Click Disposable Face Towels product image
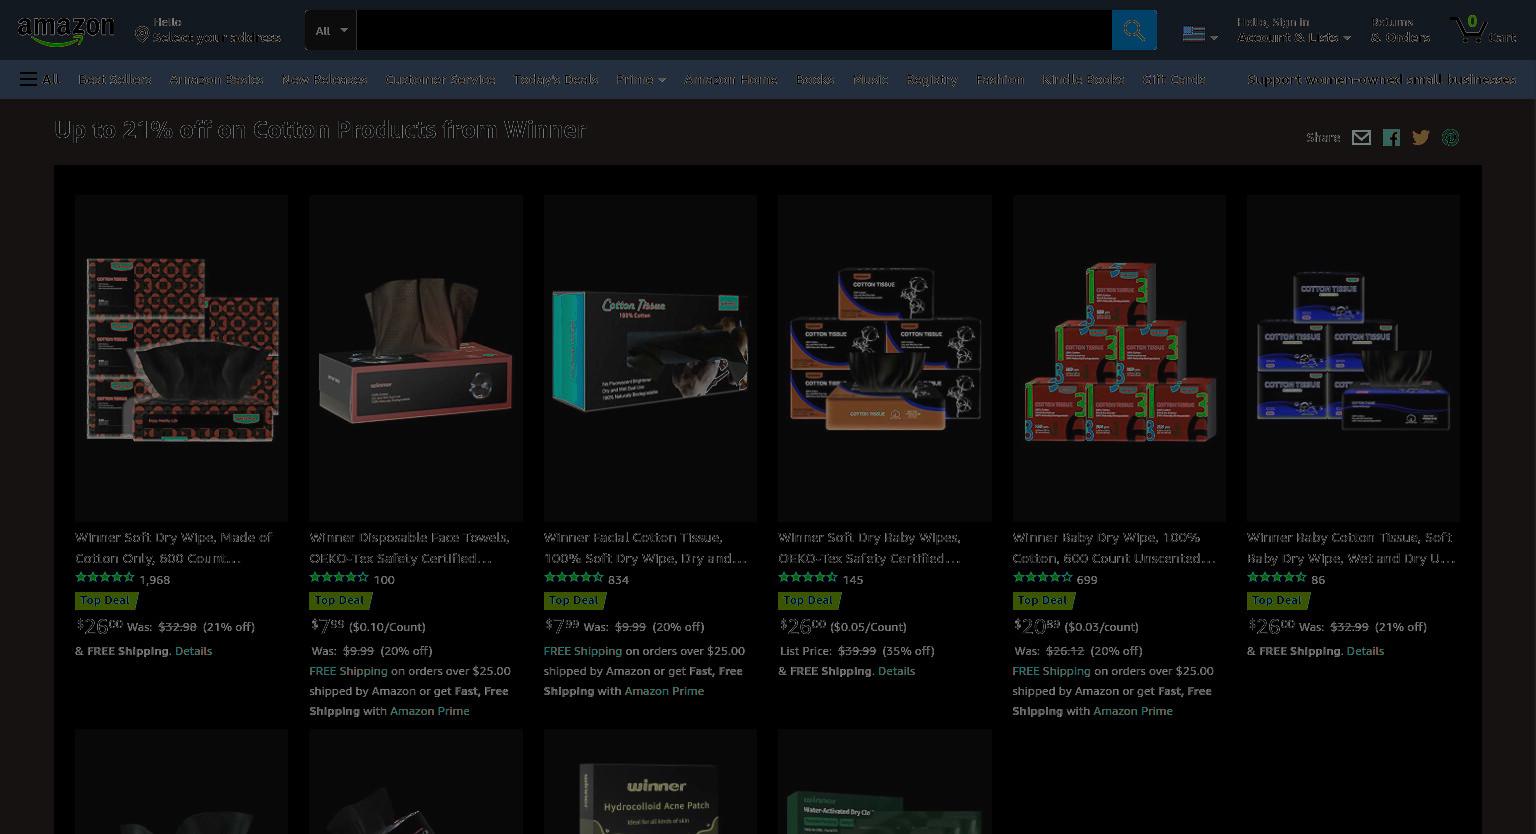Screen dimensions: 1536x834 click(x=416, y=358)
